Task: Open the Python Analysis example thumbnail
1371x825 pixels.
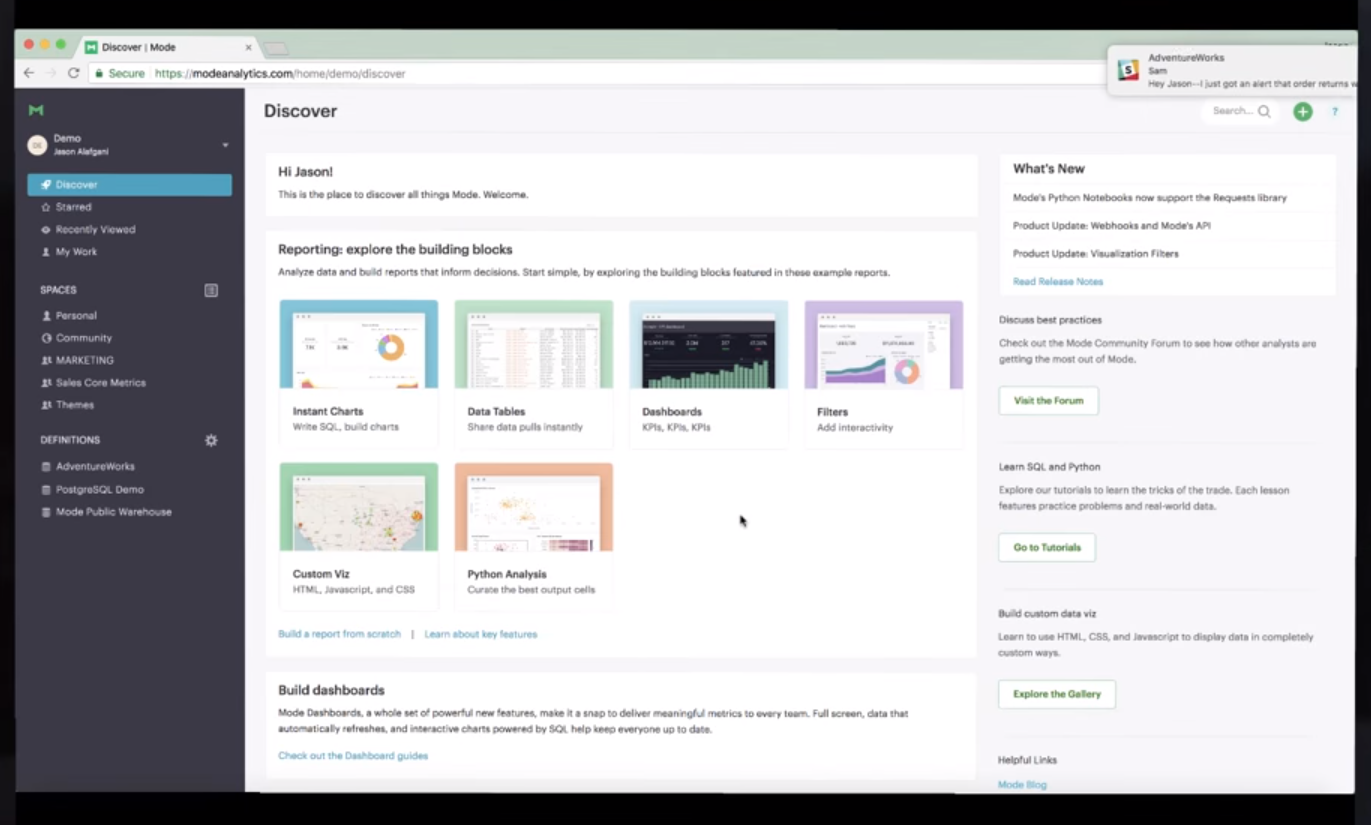Action: 534,507
